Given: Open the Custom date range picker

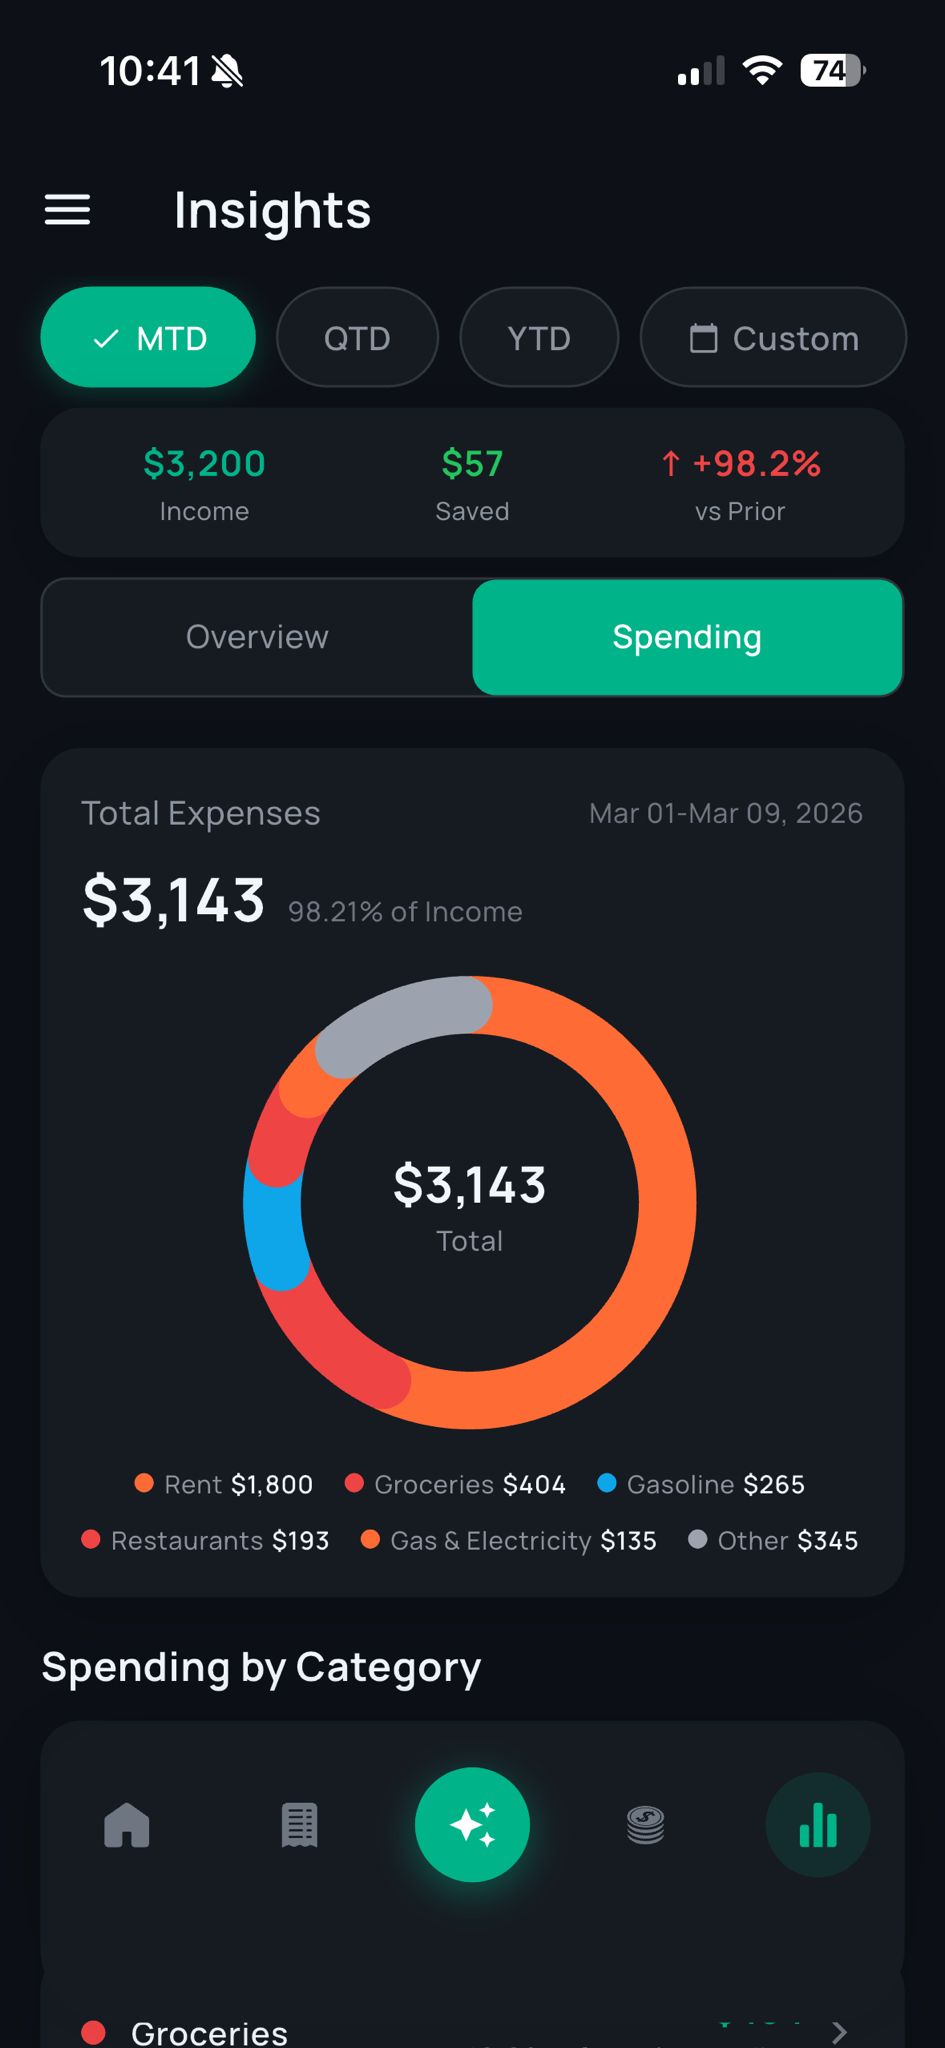Looking at the screenshot, I should pos(773,337).
